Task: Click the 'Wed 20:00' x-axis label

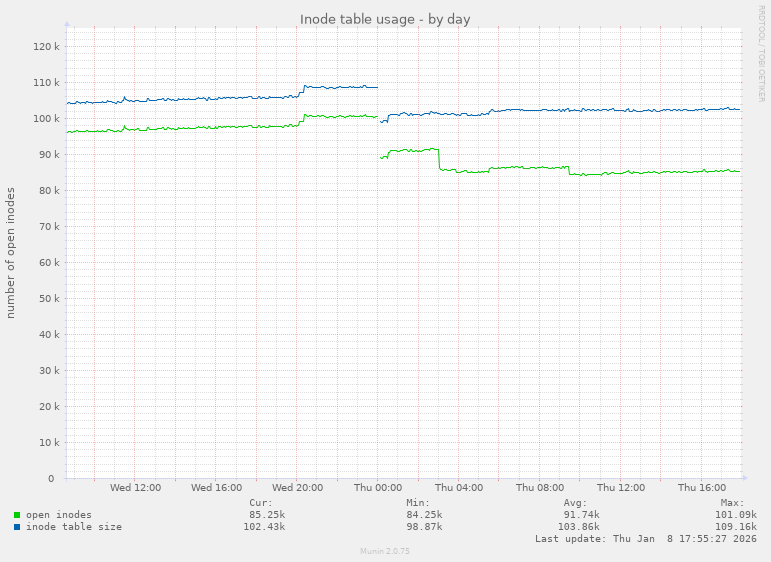Action: point(297,488)
